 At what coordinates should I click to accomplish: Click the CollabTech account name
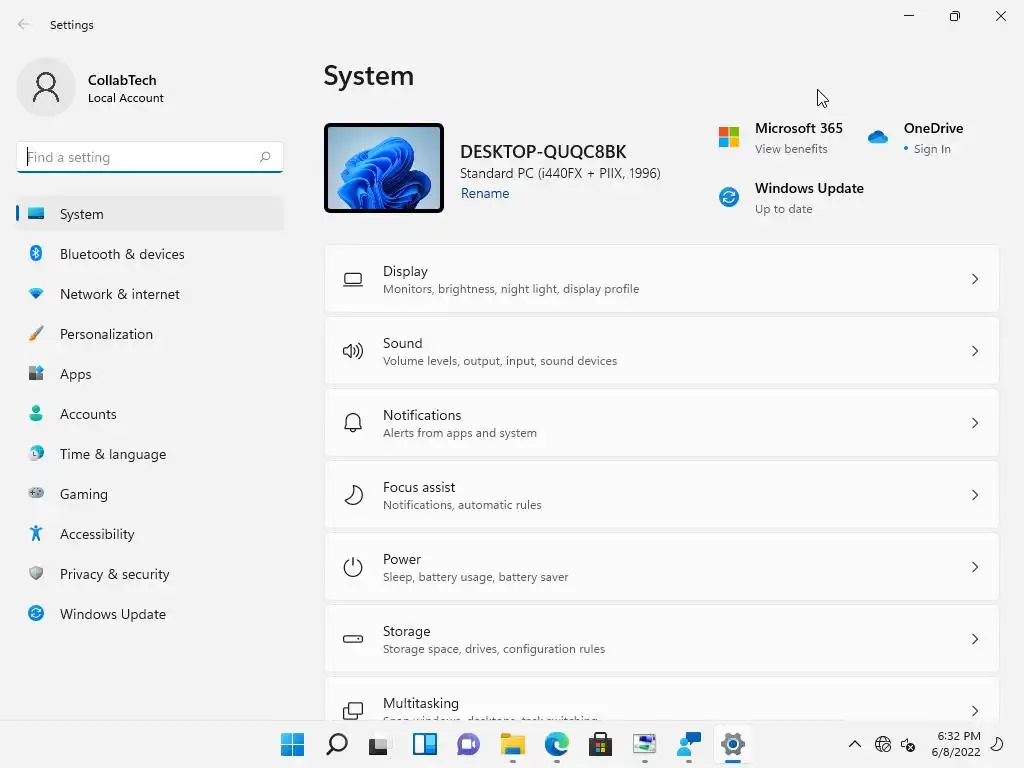point(122,80)
